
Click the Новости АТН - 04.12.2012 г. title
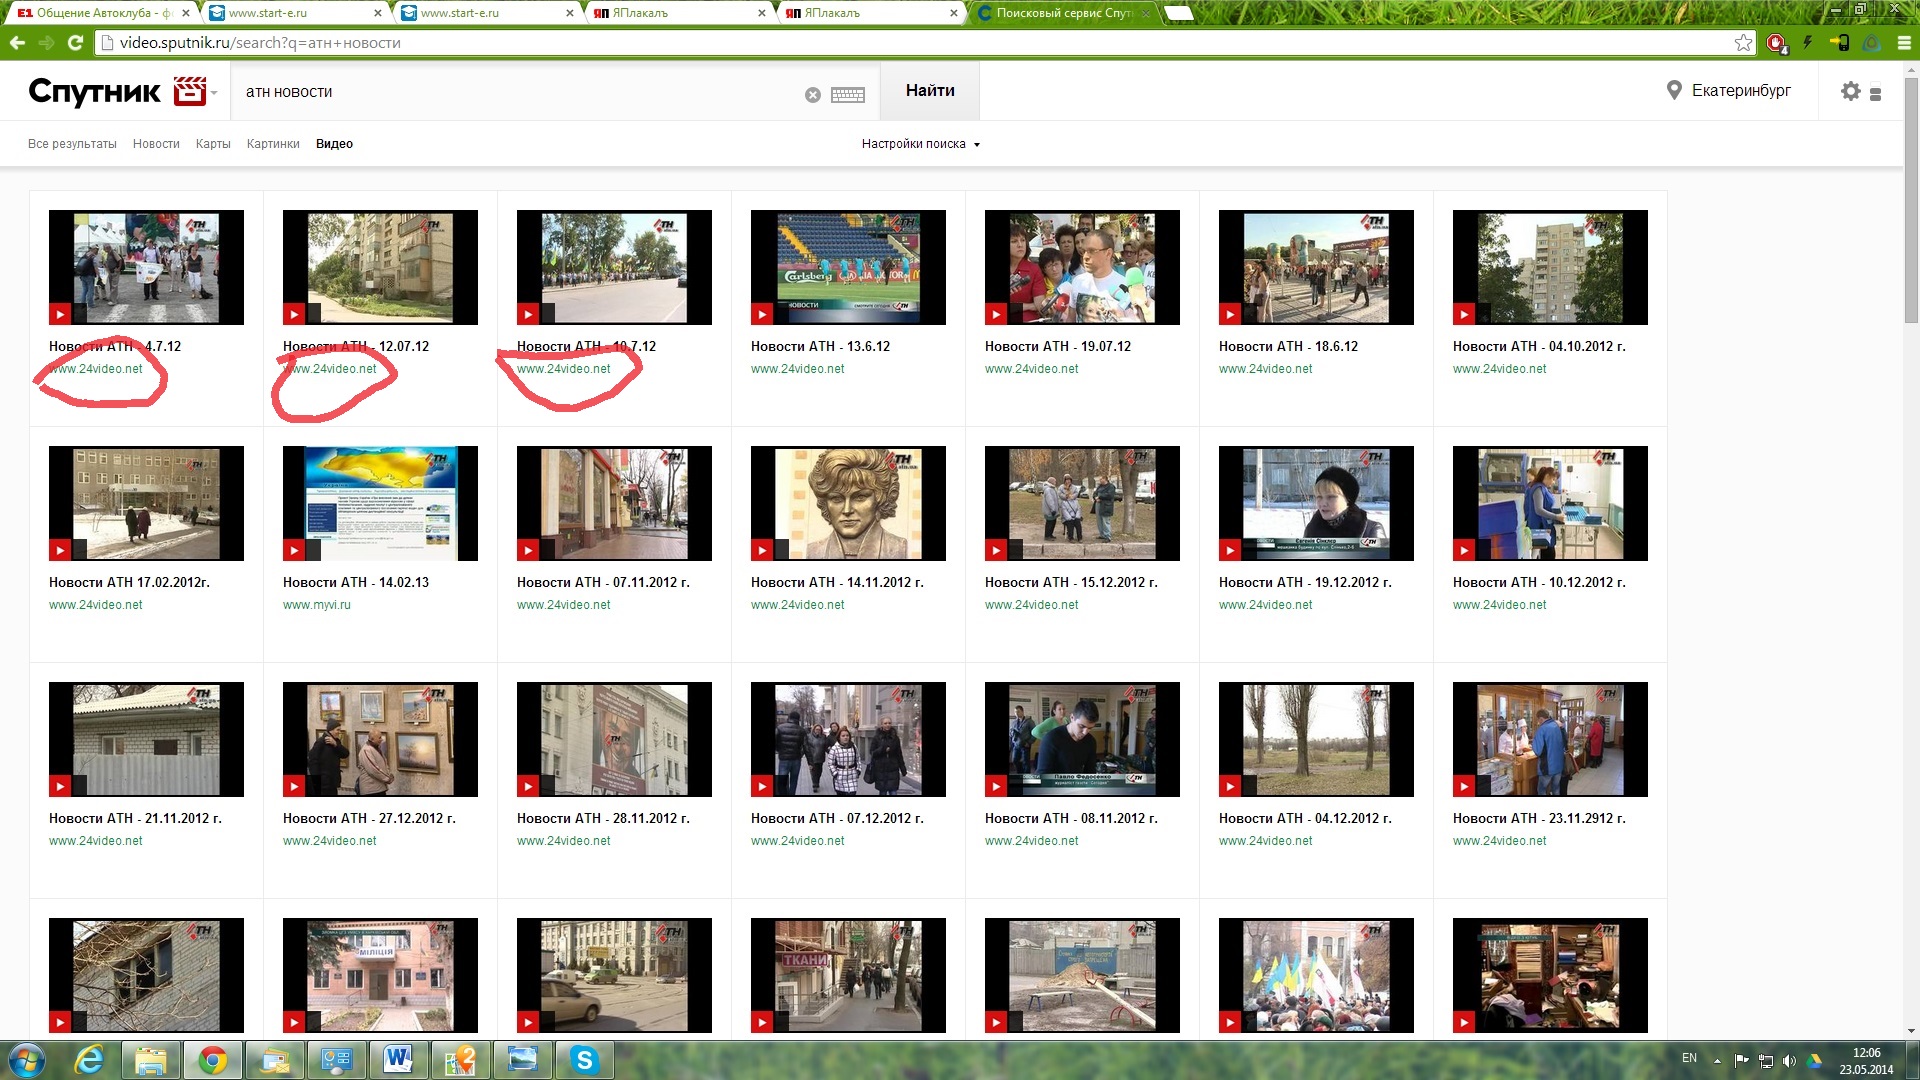click(1305, 818)
